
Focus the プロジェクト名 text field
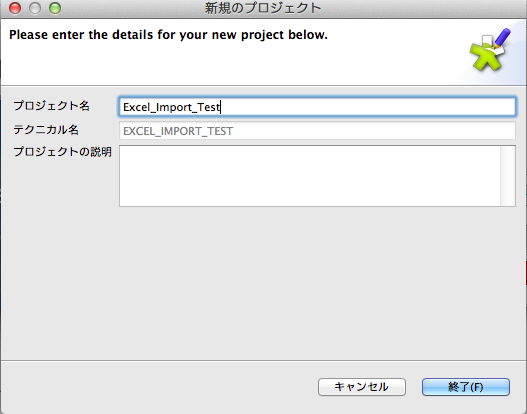point(317,107)
